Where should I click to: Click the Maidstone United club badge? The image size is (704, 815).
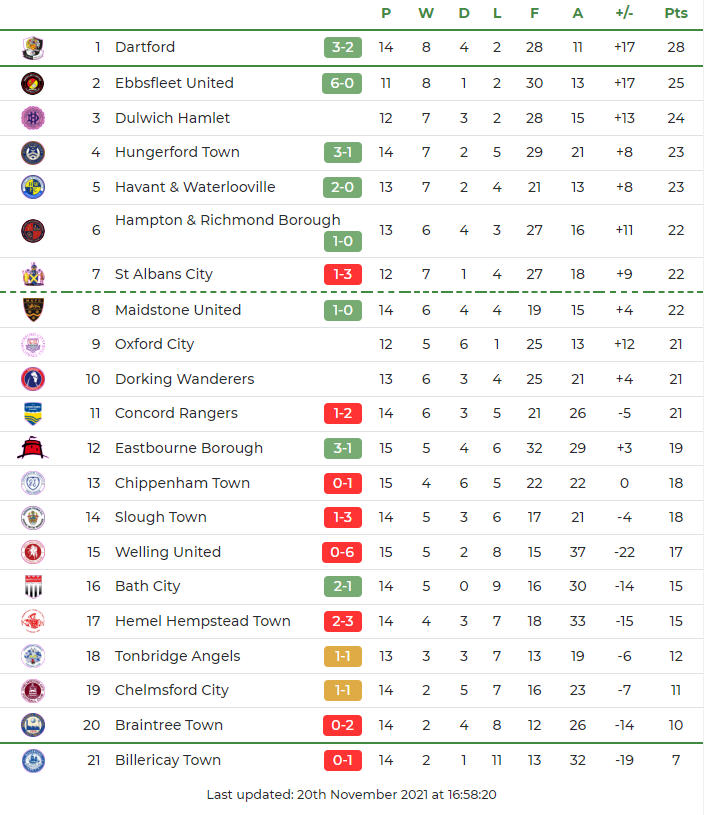point(33,310)
